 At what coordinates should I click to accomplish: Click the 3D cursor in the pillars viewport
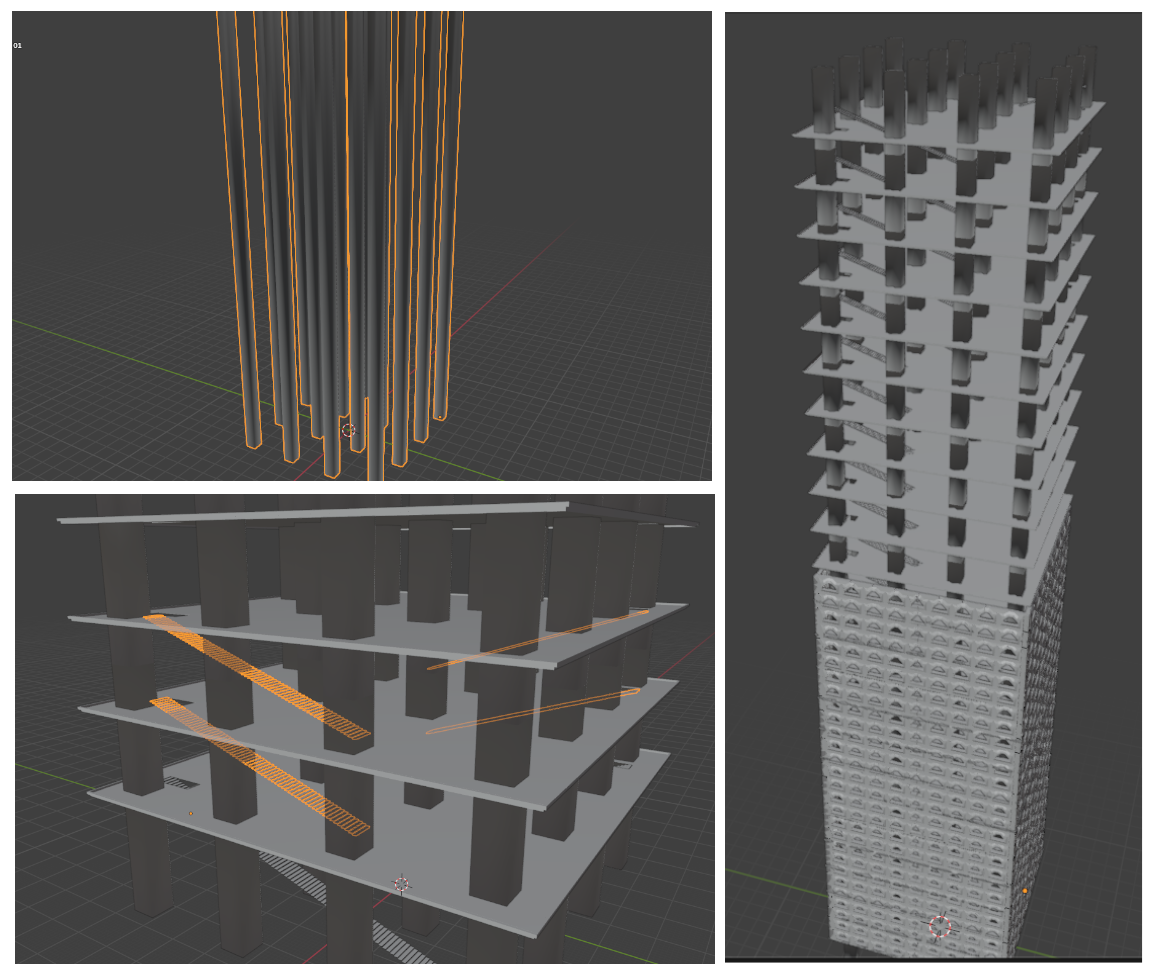[x=348, y=430]
